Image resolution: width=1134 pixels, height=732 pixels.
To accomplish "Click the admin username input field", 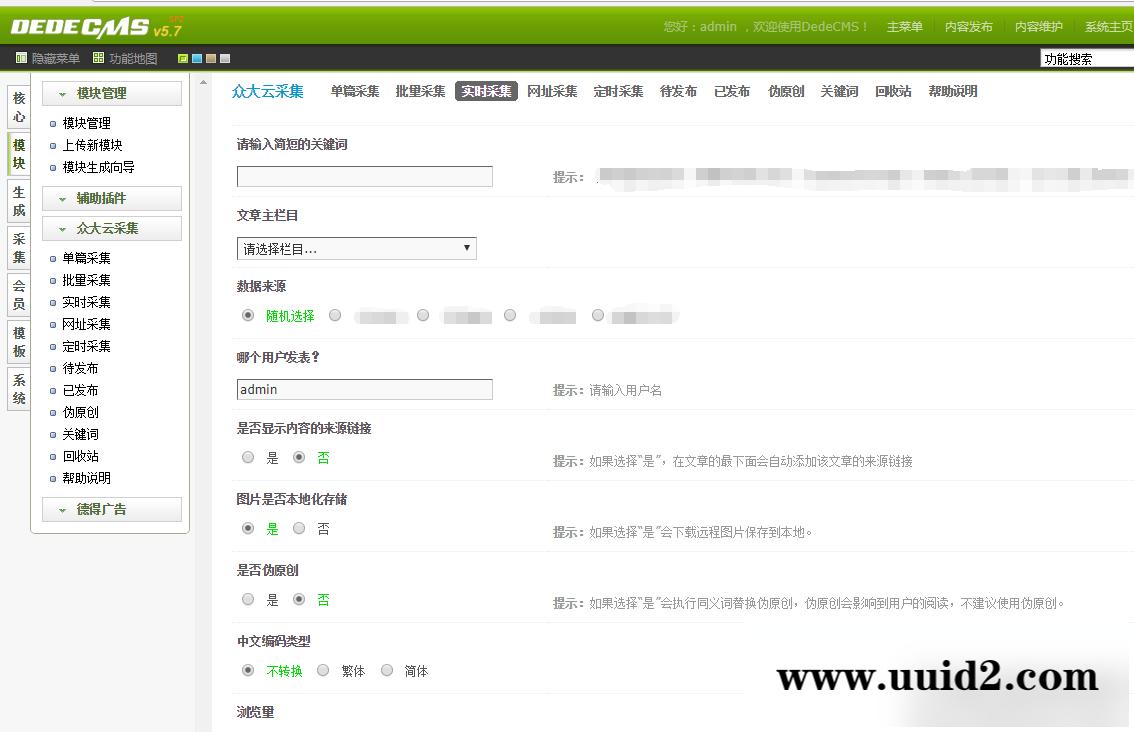I will 364,389.
